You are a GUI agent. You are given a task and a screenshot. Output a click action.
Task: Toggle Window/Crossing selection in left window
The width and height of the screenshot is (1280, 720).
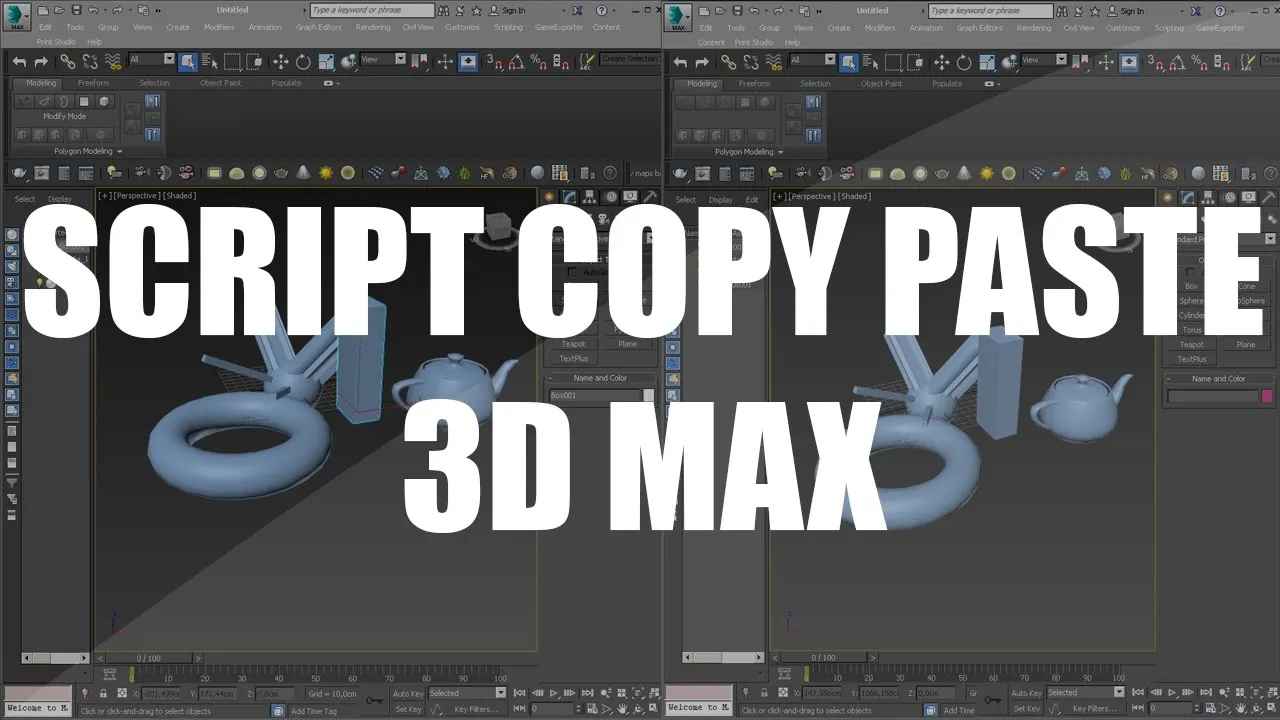tap(256, 62)
